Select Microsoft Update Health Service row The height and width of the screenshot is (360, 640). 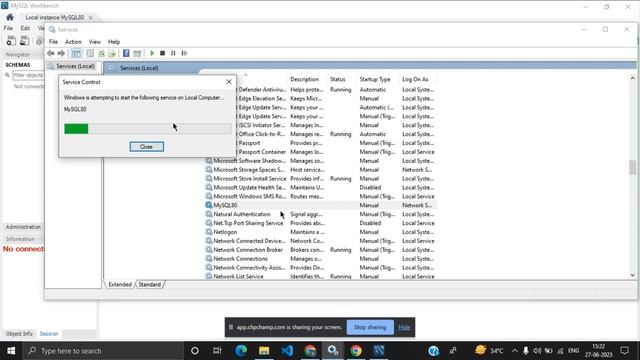[x=320, y=187]
